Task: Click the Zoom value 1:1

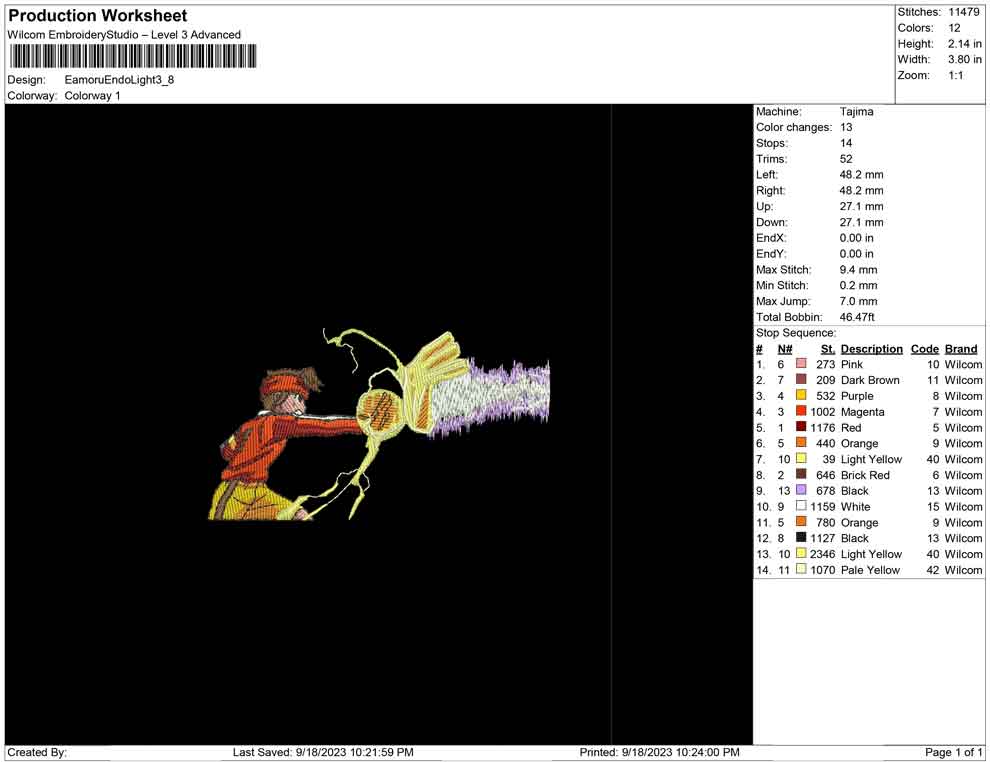Action: coord(955,75)
